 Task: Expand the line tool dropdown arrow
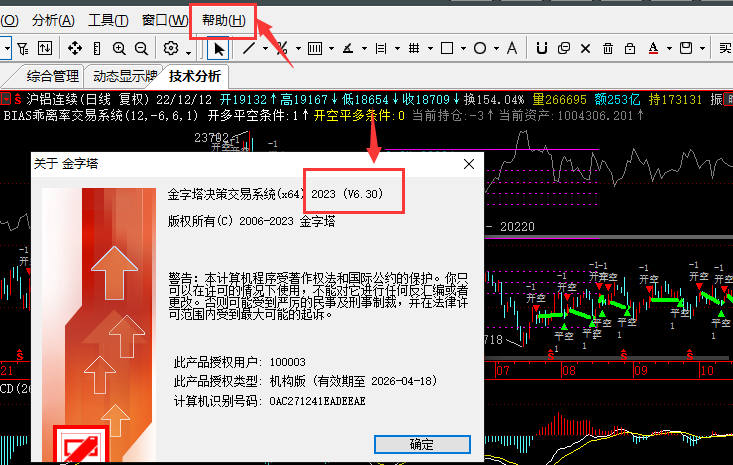[265, 49]
